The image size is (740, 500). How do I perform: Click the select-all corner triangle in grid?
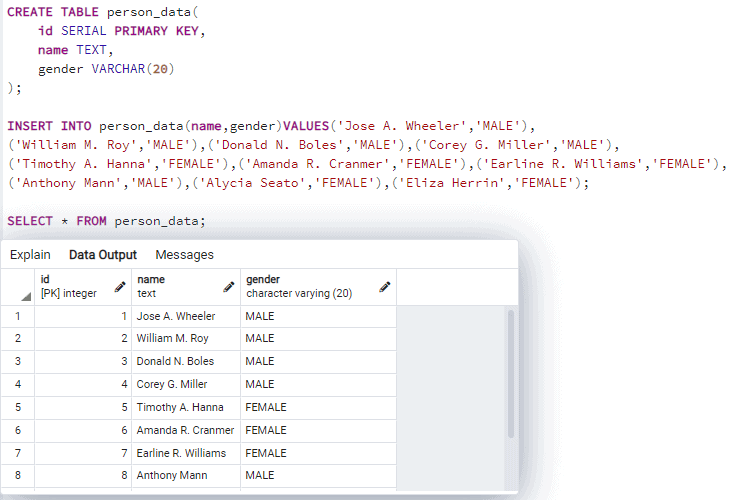(26, 297)
